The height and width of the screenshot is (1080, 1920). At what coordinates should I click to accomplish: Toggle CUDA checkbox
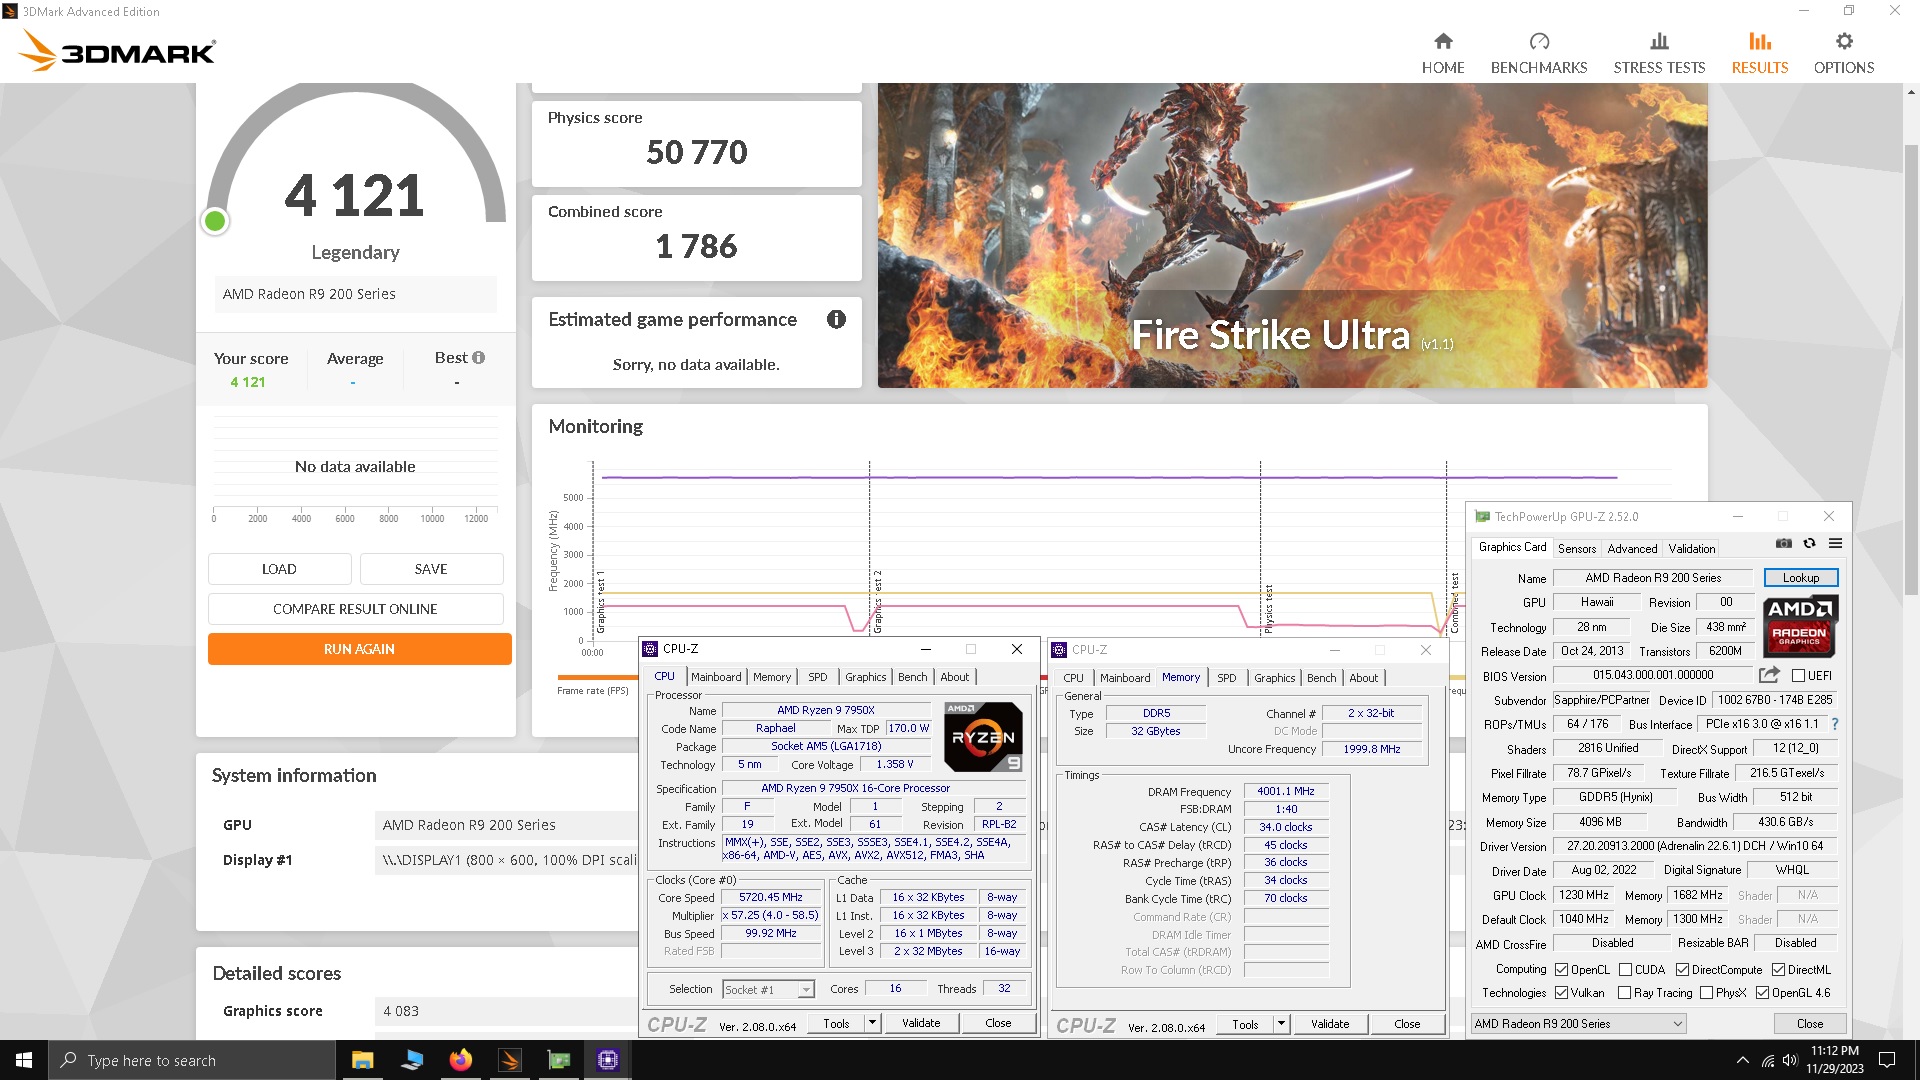(1625, 970)
